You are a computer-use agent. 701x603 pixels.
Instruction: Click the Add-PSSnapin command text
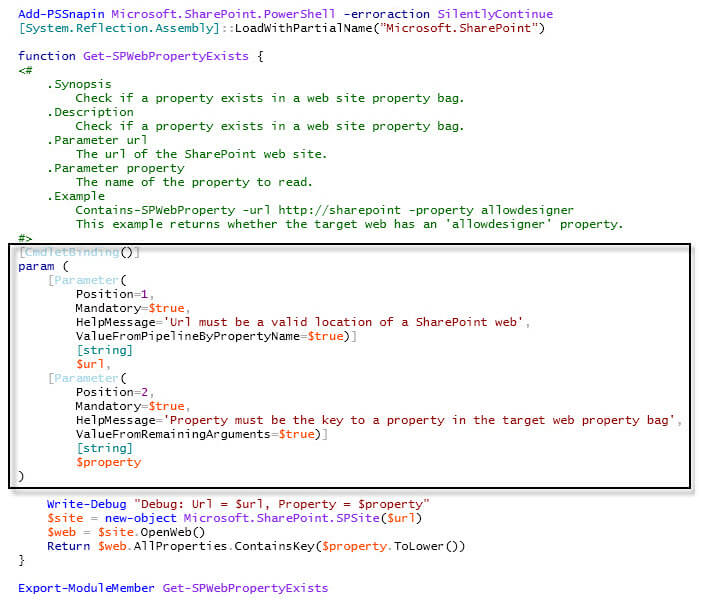click(x=61, y=14)
